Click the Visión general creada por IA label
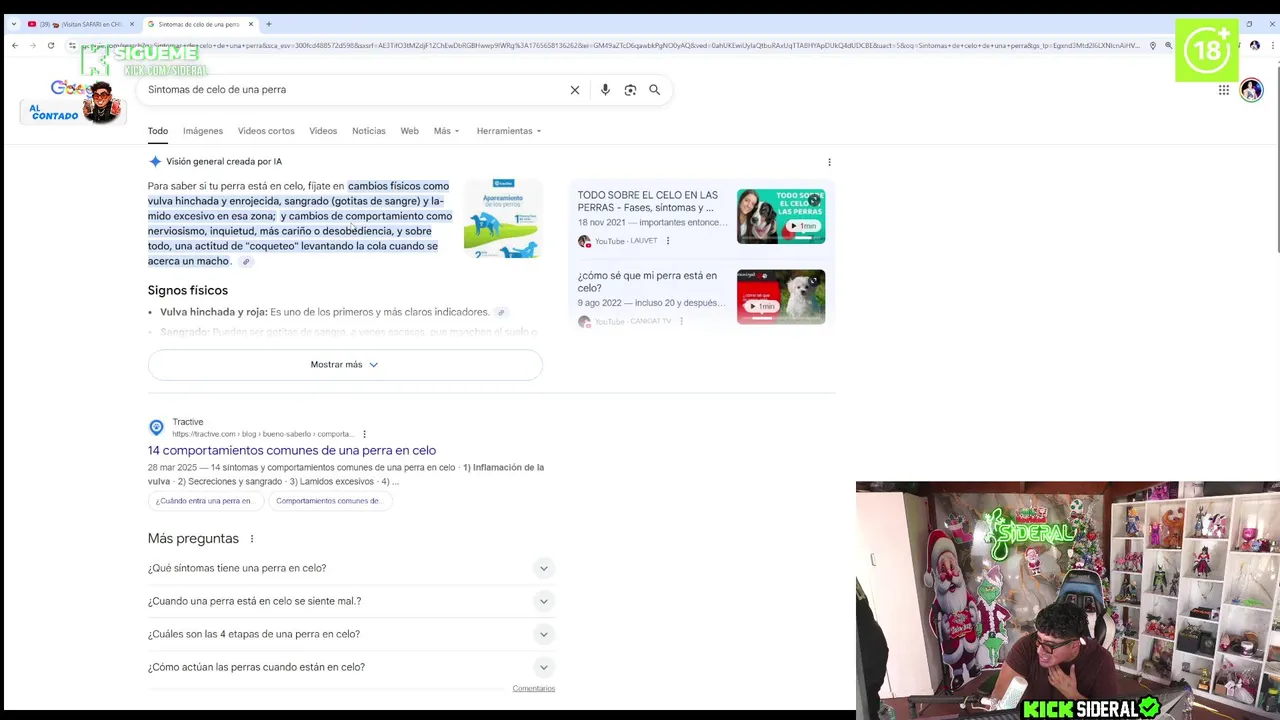Image resolution: width=1280 pixels, height=720 pixels. click(224, 161)
